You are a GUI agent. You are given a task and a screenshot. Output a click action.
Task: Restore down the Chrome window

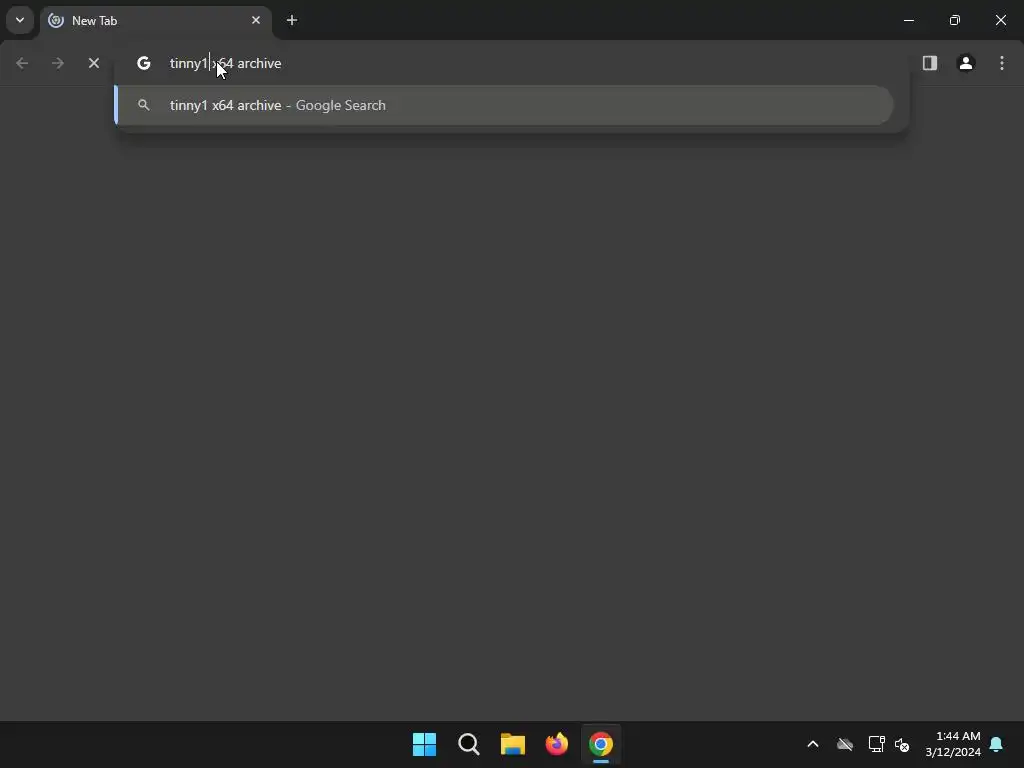[955, 20]
